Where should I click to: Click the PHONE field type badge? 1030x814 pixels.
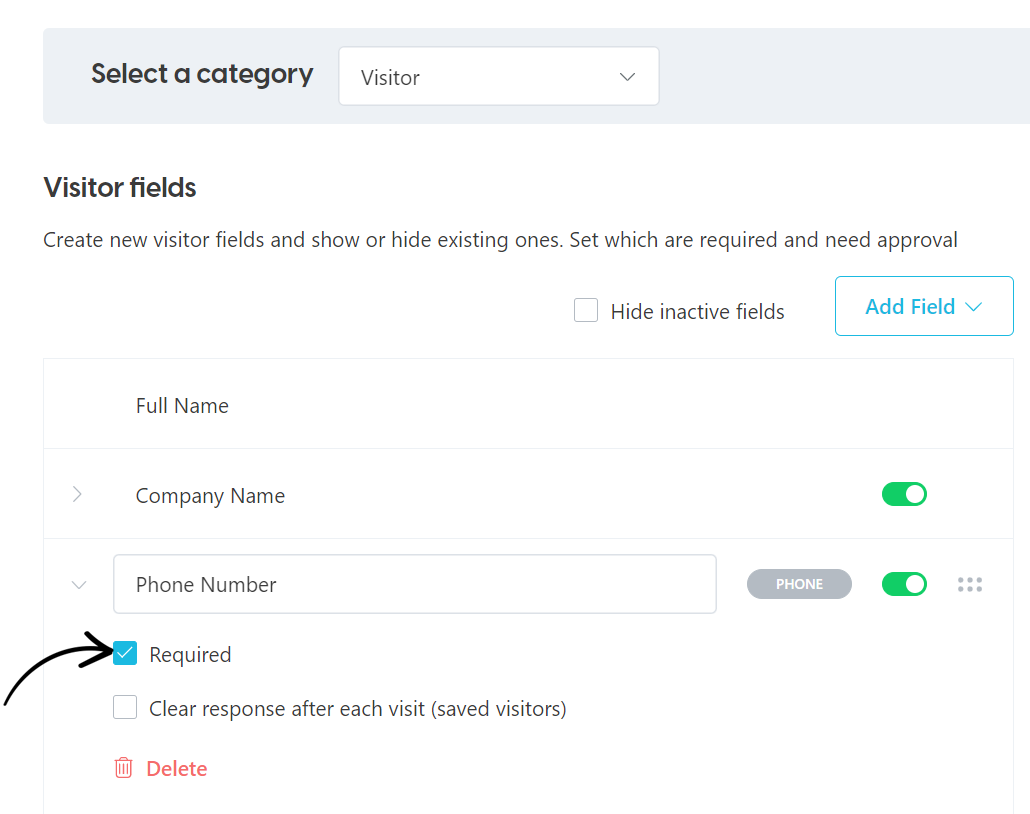click(x=799, y=583)
